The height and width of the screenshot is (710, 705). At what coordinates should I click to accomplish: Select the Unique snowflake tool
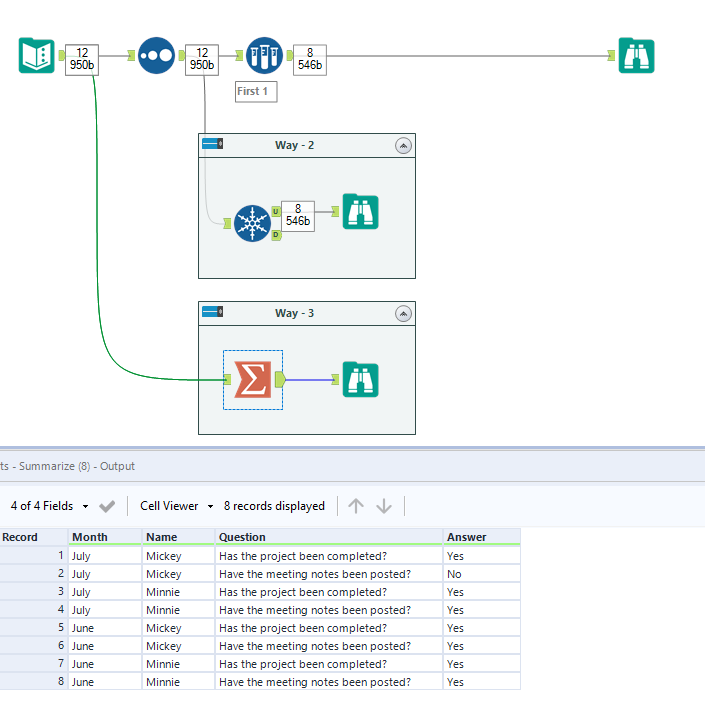pyautogui.click(x=252, y=223)
